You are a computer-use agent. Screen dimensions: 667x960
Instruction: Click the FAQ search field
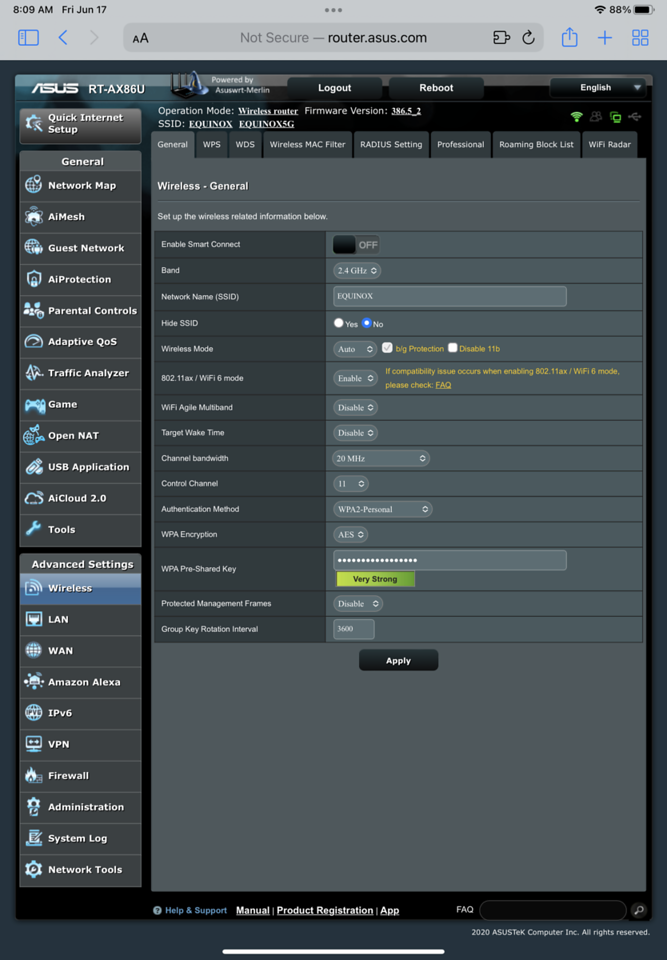pos(553,910)
